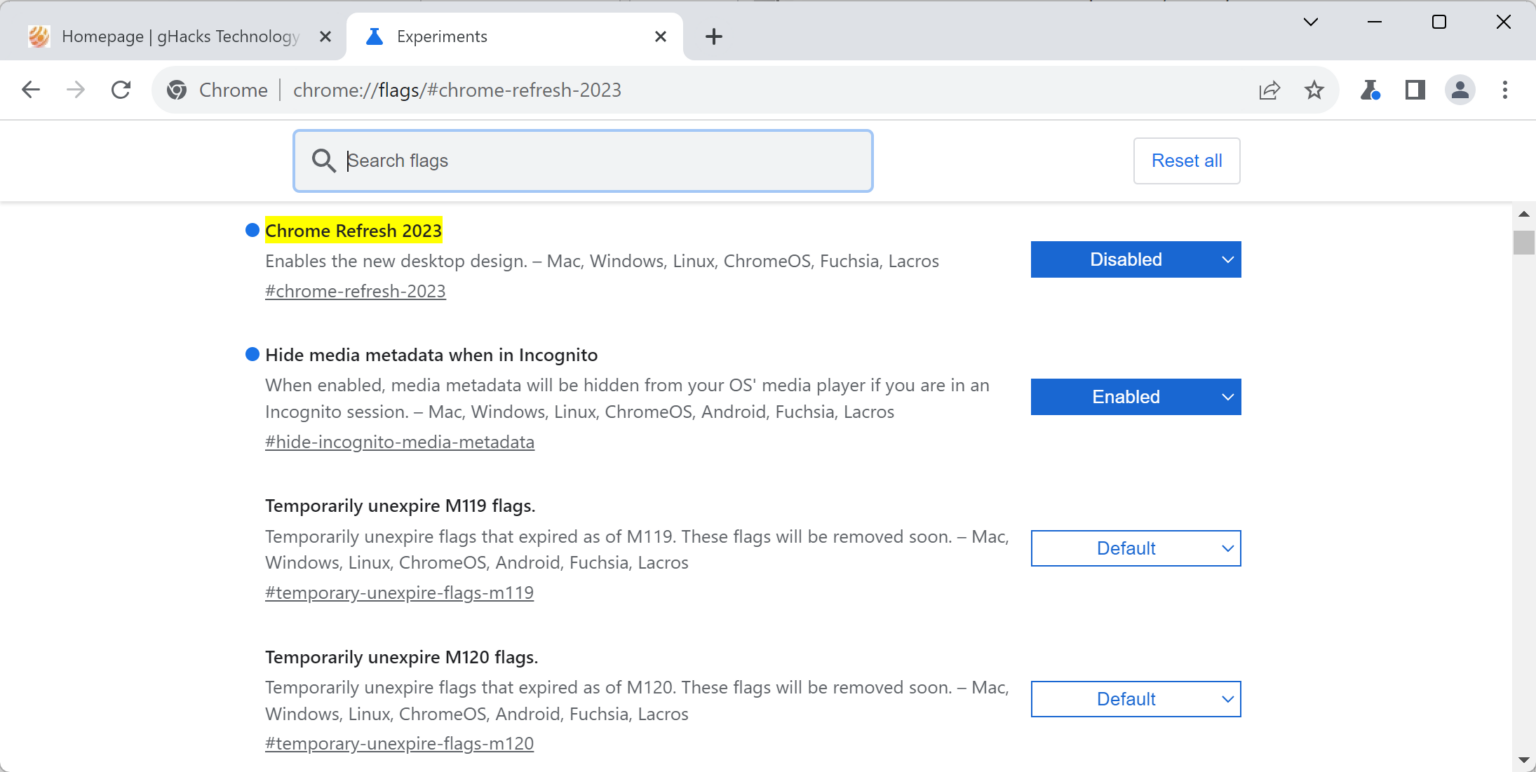Screen dimensions: 1536x772
Task: Open the #hide-incognito-media-metadata link
Action: pos(399,441)
